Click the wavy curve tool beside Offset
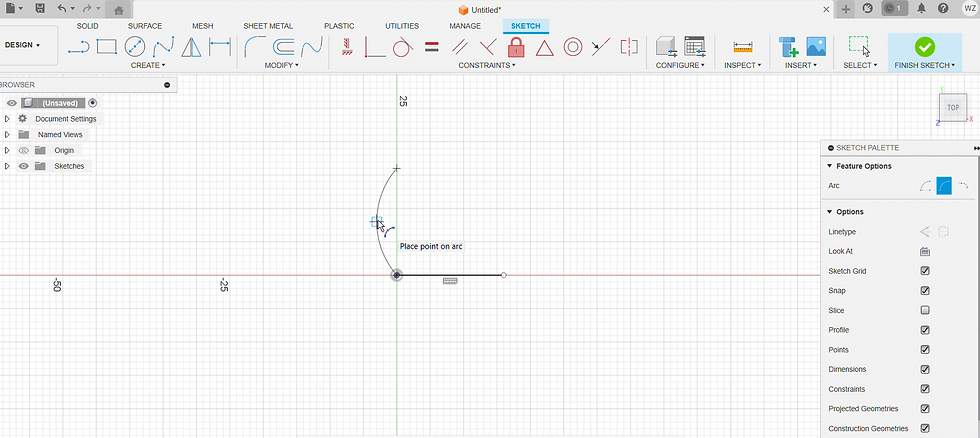980x438 pixels. point(311,46)
